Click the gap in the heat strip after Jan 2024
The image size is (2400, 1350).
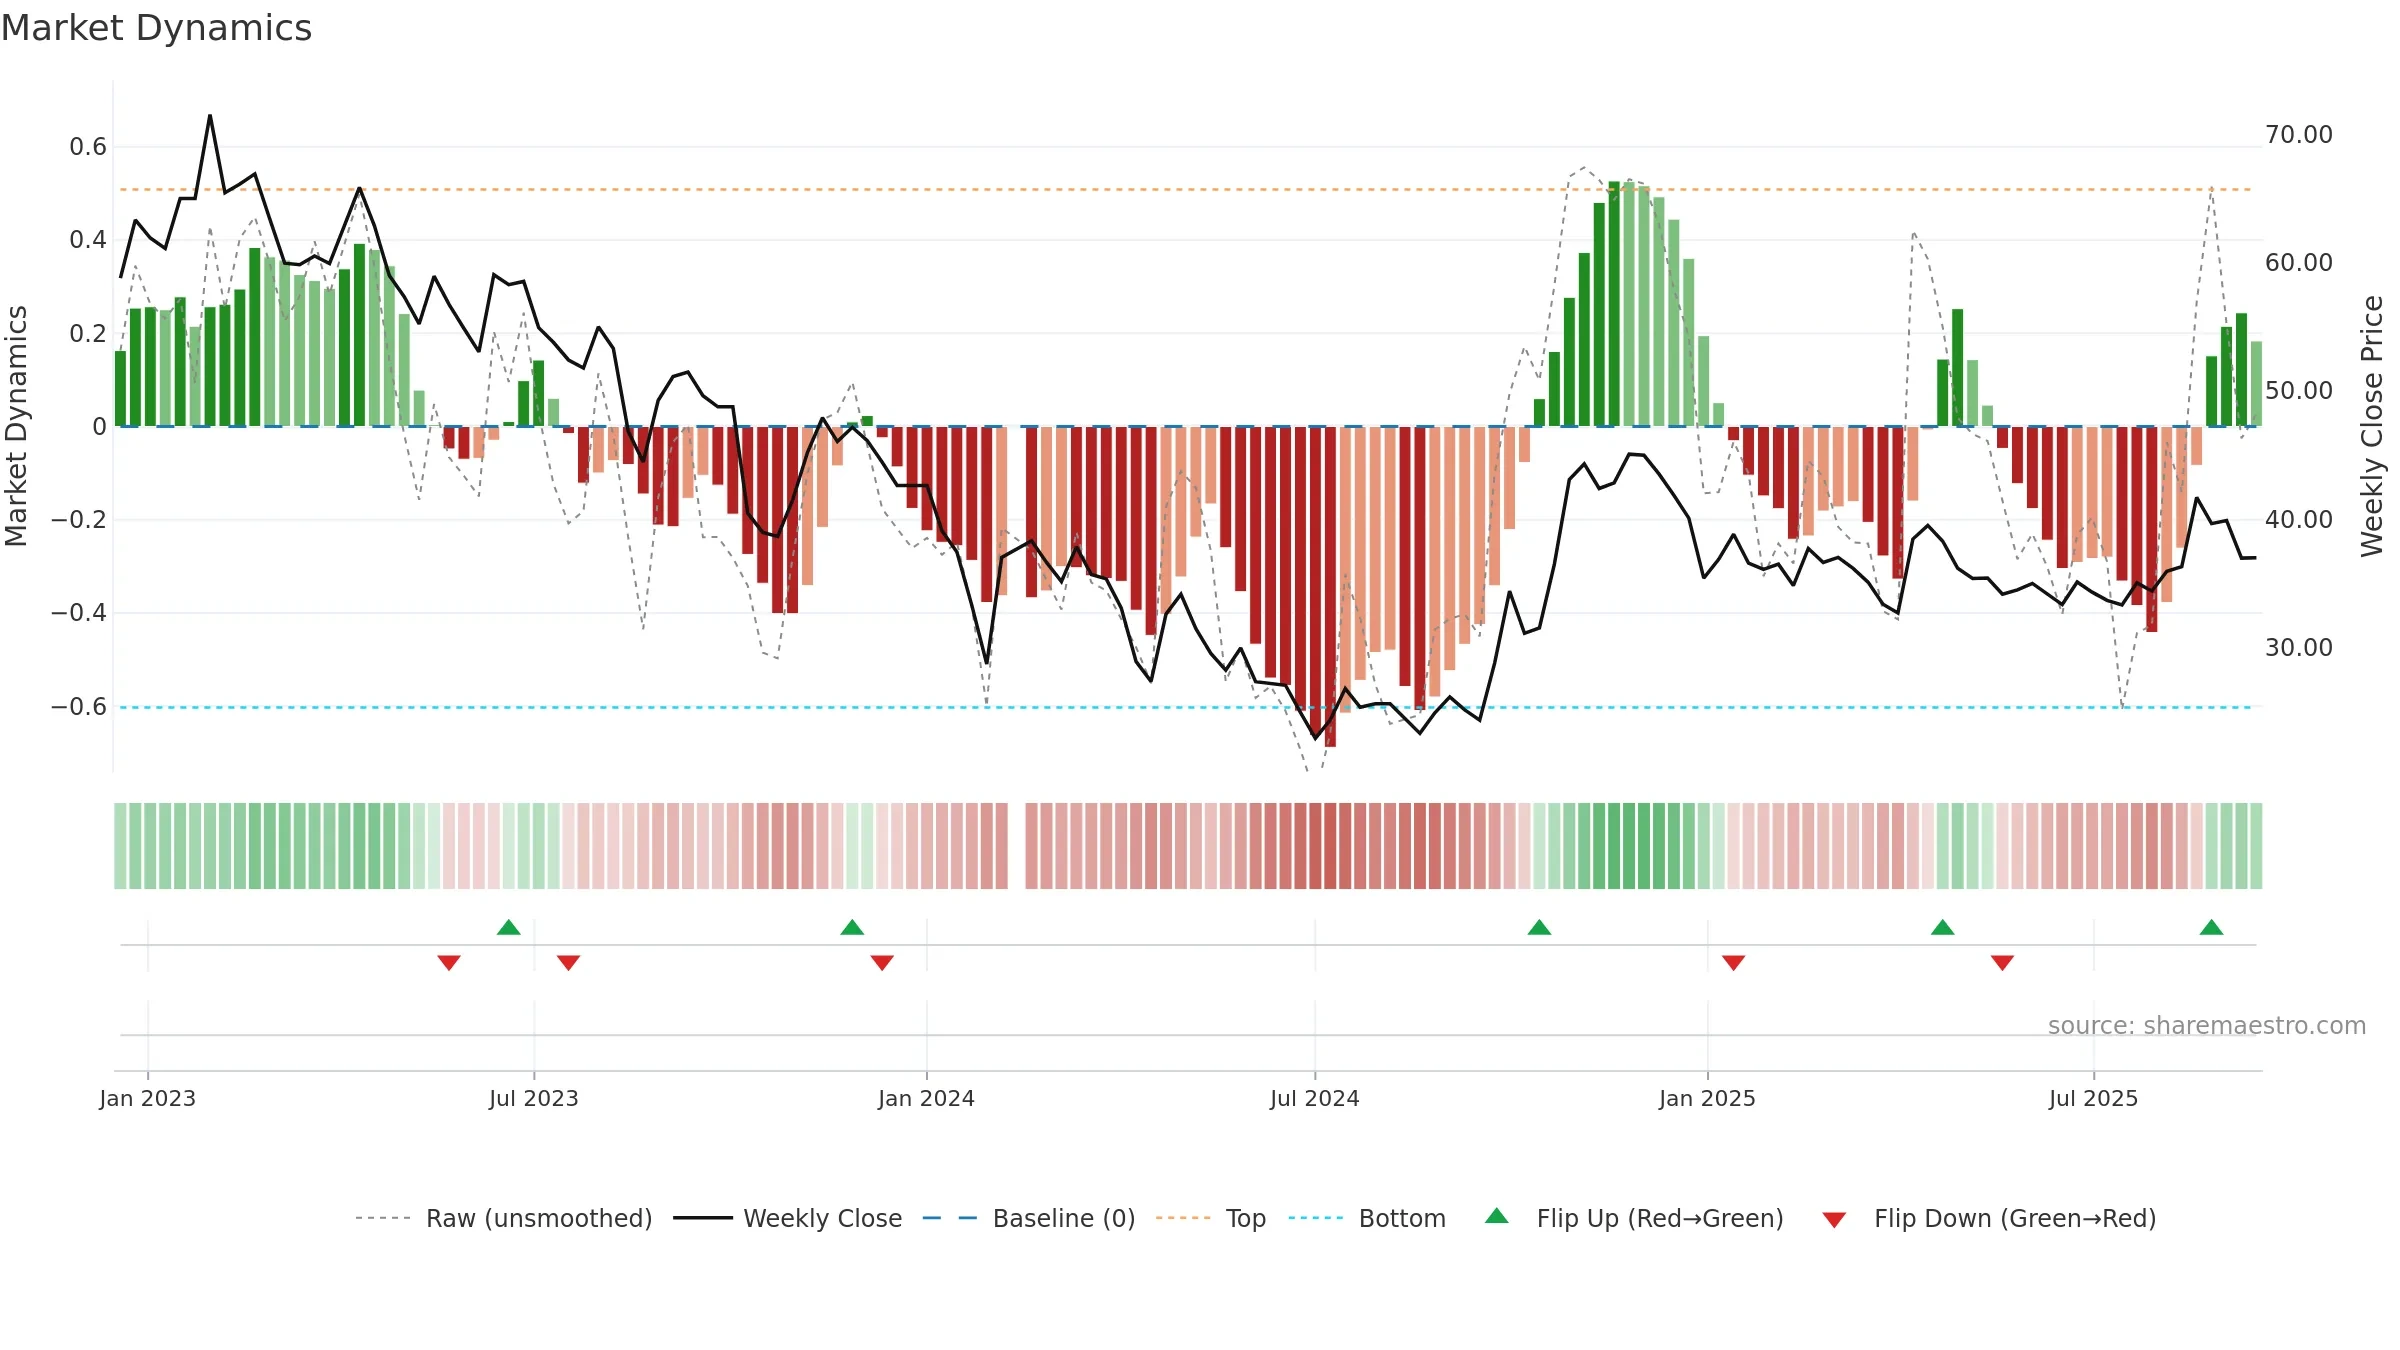pos(1016,846)
